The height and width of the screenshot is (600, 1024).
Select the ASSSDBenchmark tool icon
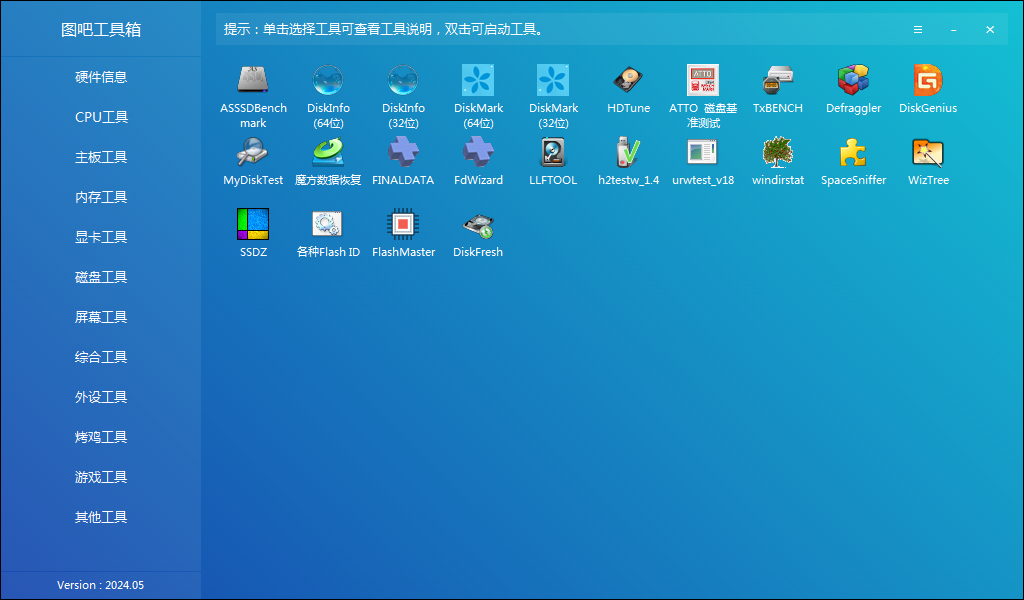point(253,80)
